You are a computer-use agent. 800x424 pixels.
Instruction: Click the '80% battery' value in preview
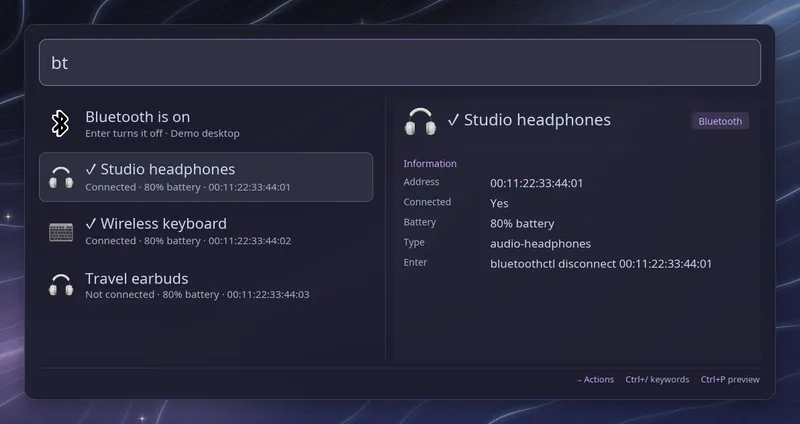[522, 223]
